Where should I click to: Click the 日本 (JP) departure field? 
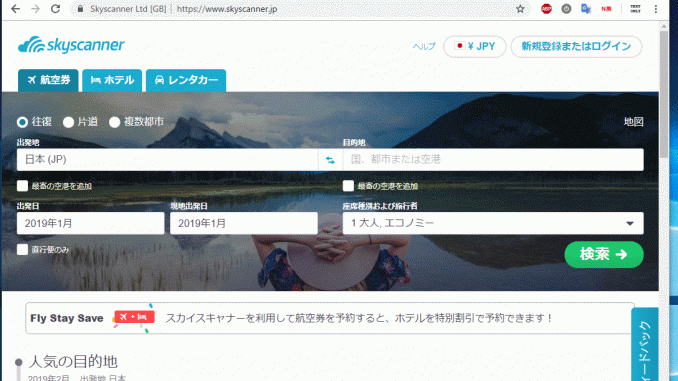tap(167, 160)
